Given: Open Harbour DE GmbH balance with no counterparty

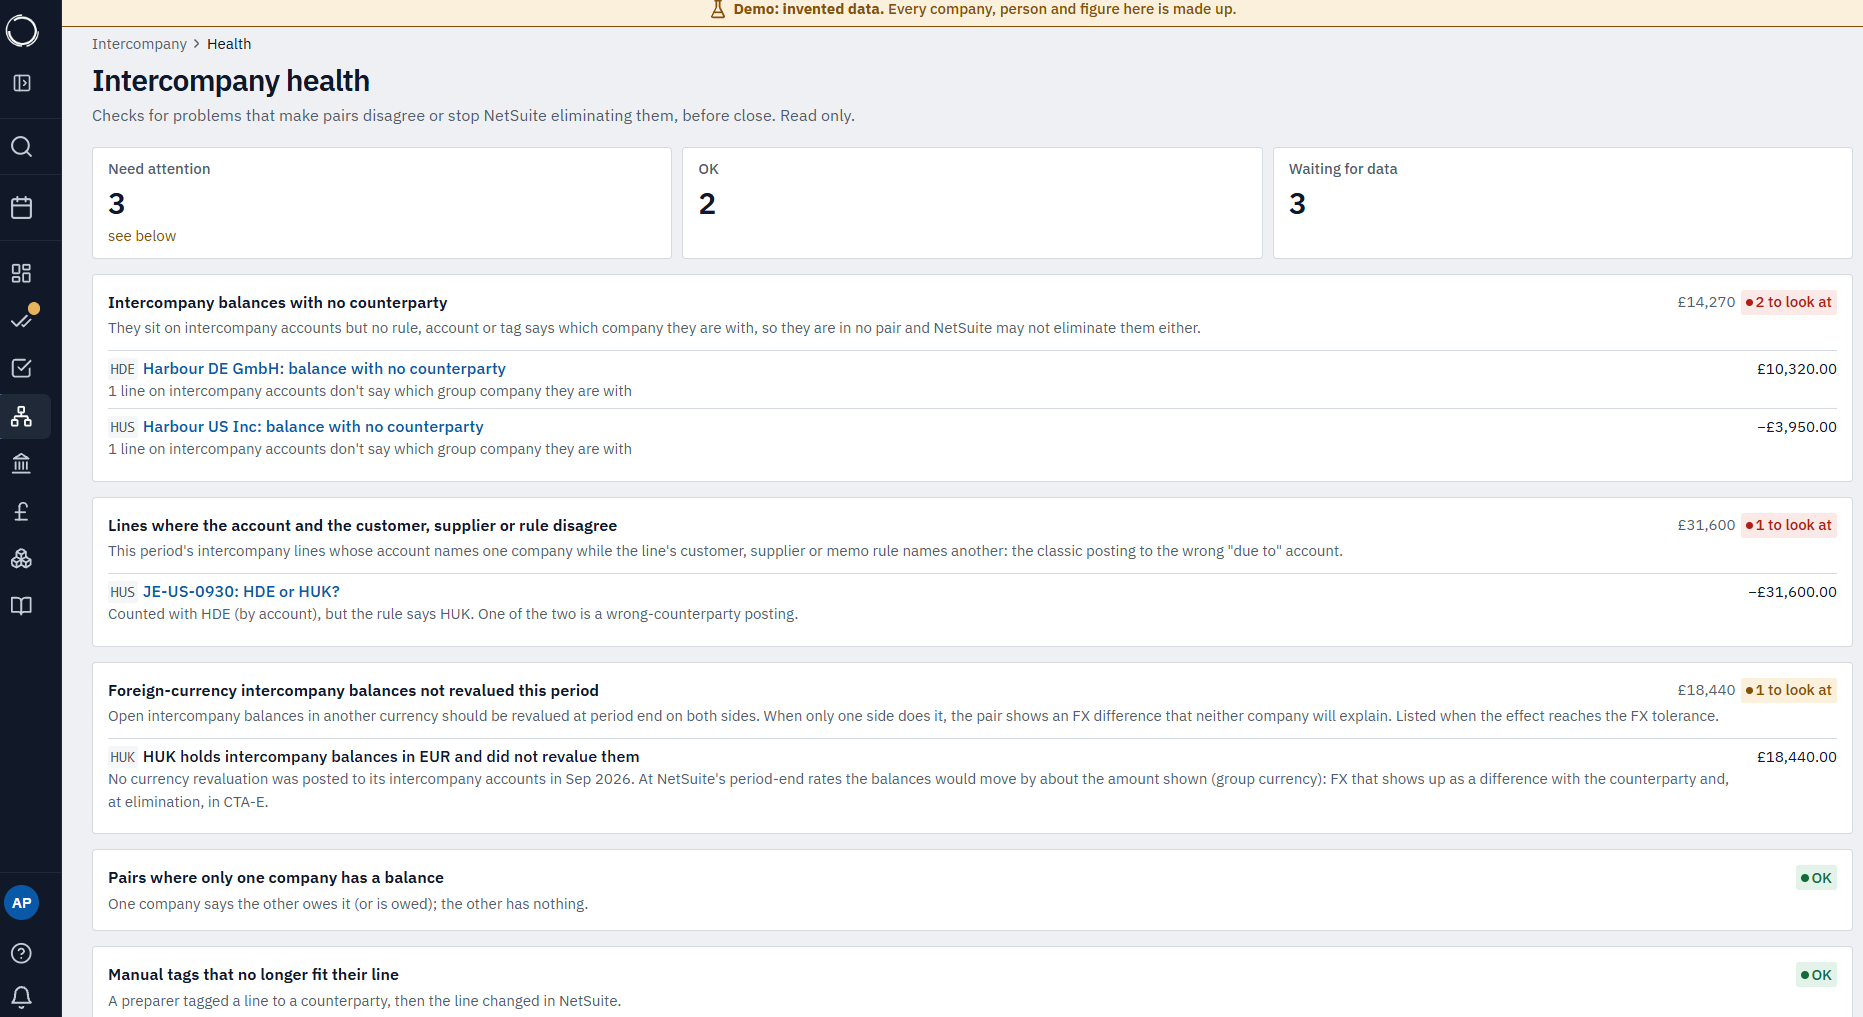Looking at the screenshot, I should 324,369.
